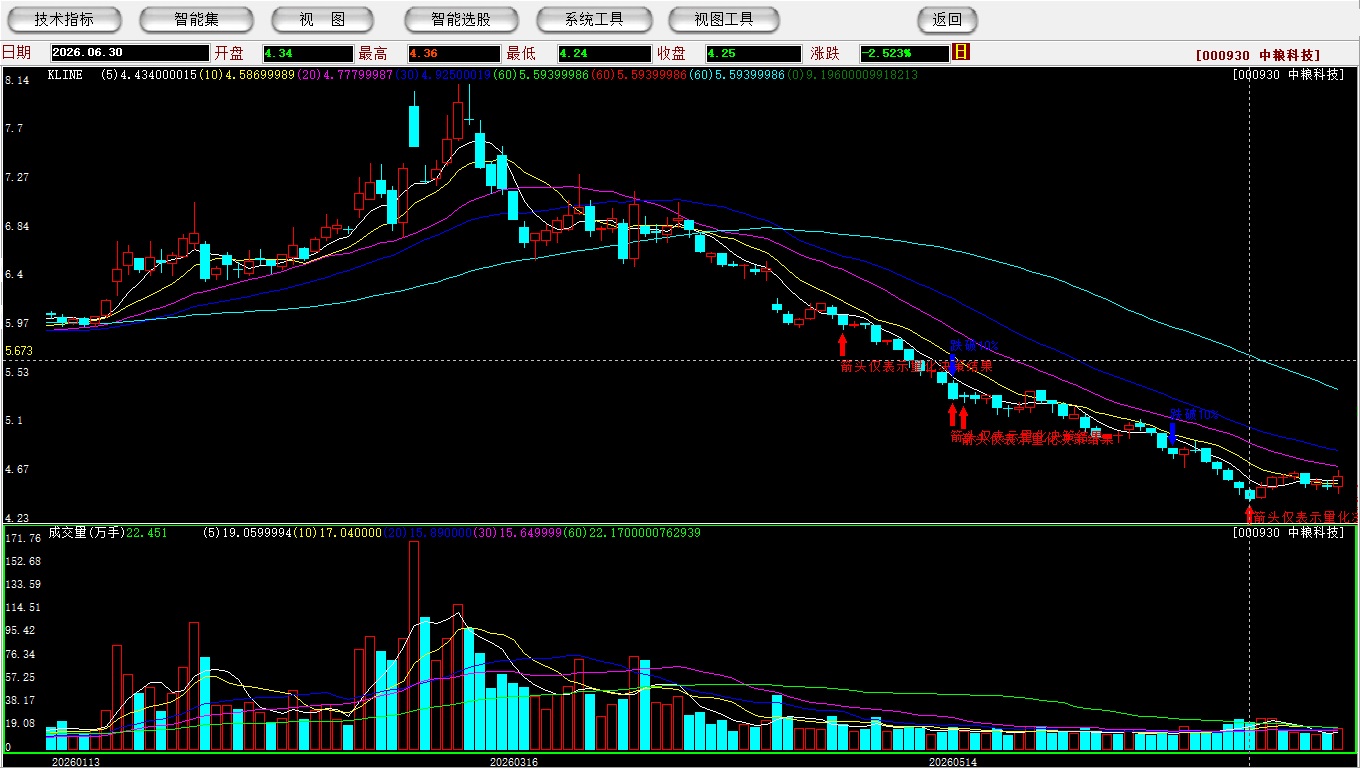Click the second 跌破10% blue marker
Image resolution: width=1360 pixels, height=768 pixels.
[1194, 414]
